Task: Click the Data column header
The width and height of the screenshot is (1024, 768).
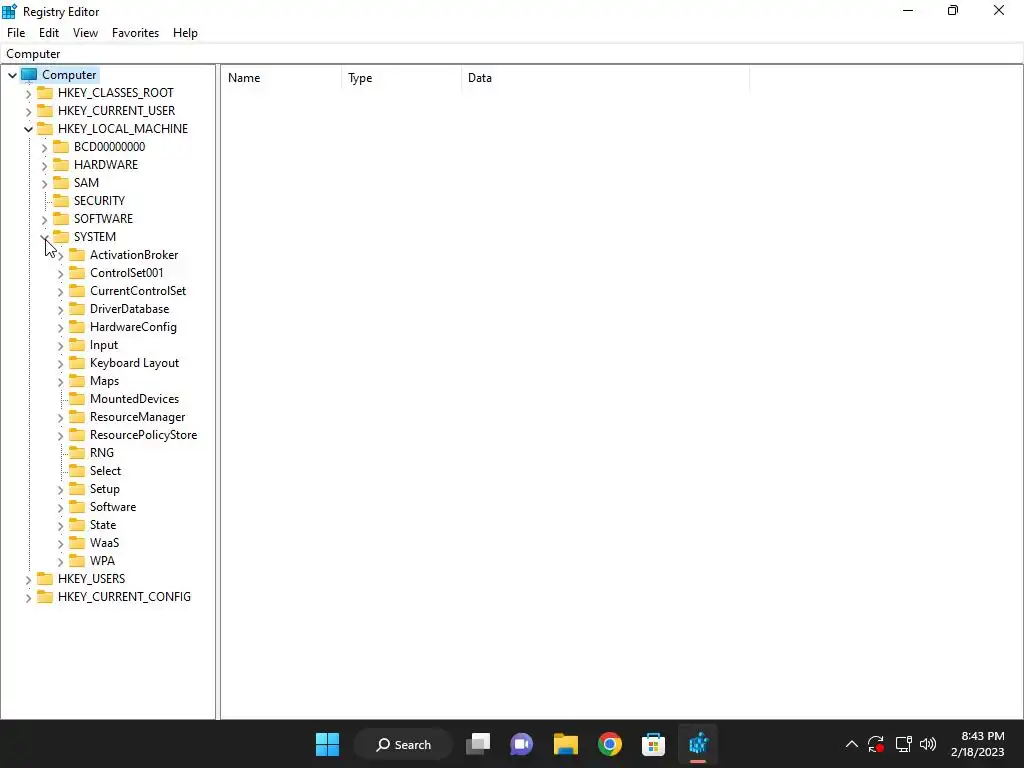Action: pyautogui.click(x=605, y=78)
